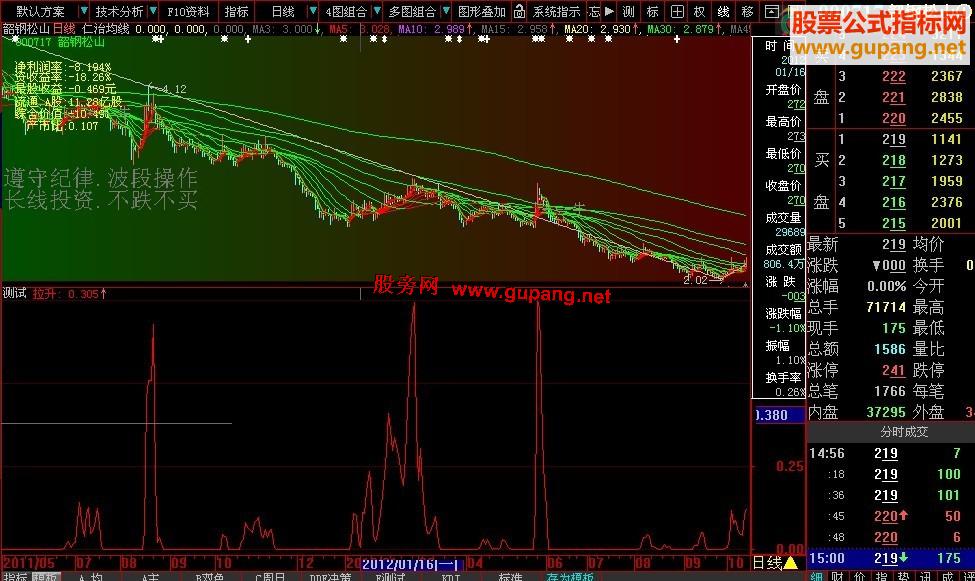Image resolution: width=975 pixels, height=581 pixels.
Task: Click the 14:56 trade row
Action: tap(890, 453)
